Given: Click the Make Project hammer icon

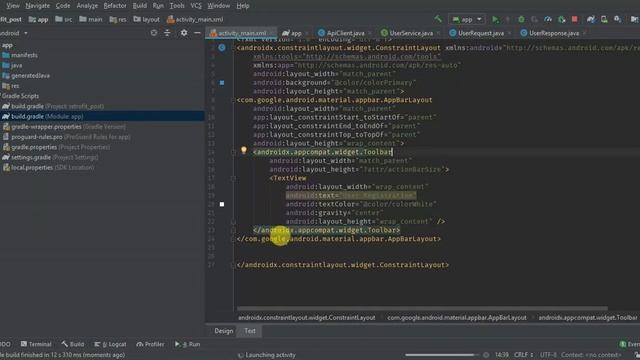Looking at the screenshot, I should pos(438,19).
